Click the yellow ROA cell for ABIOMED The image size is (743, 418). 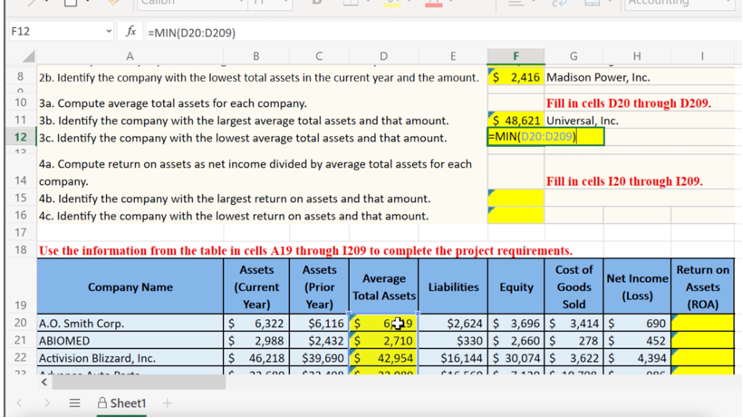click(703, 341)
